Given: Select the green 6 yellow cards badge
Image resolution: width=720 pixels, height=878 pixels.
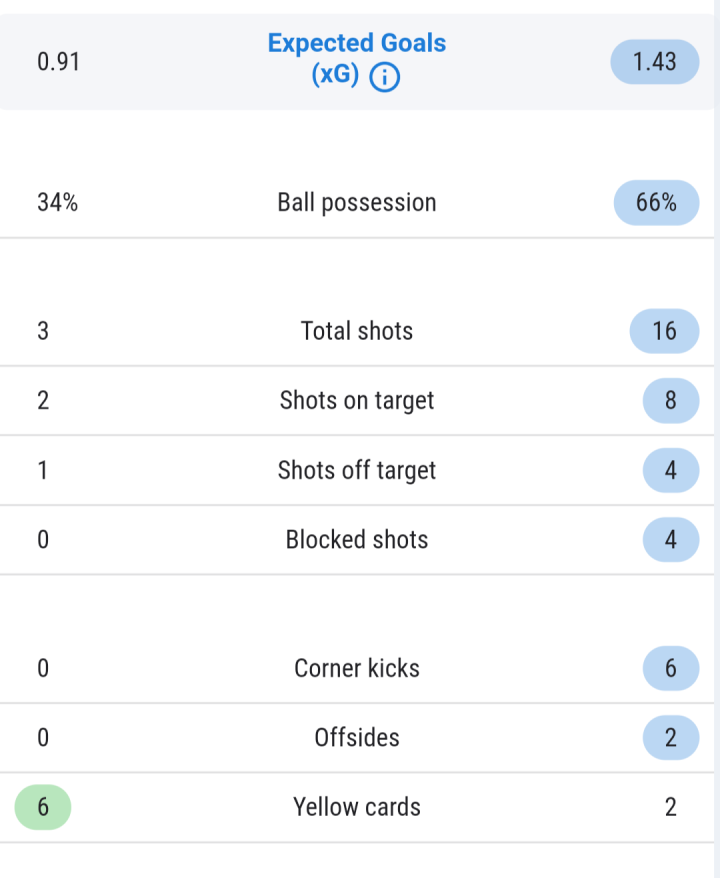Looking at the screenshot, I should 43,807.
